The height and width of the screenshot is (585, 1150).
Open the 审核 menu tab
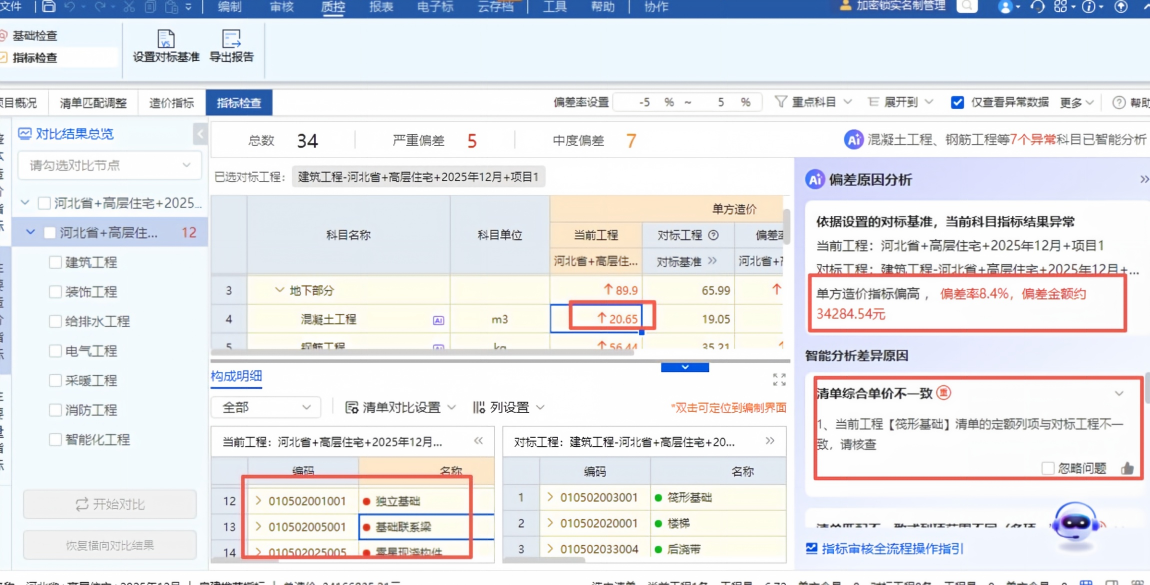pyautogui.click(x=281, y=7)
